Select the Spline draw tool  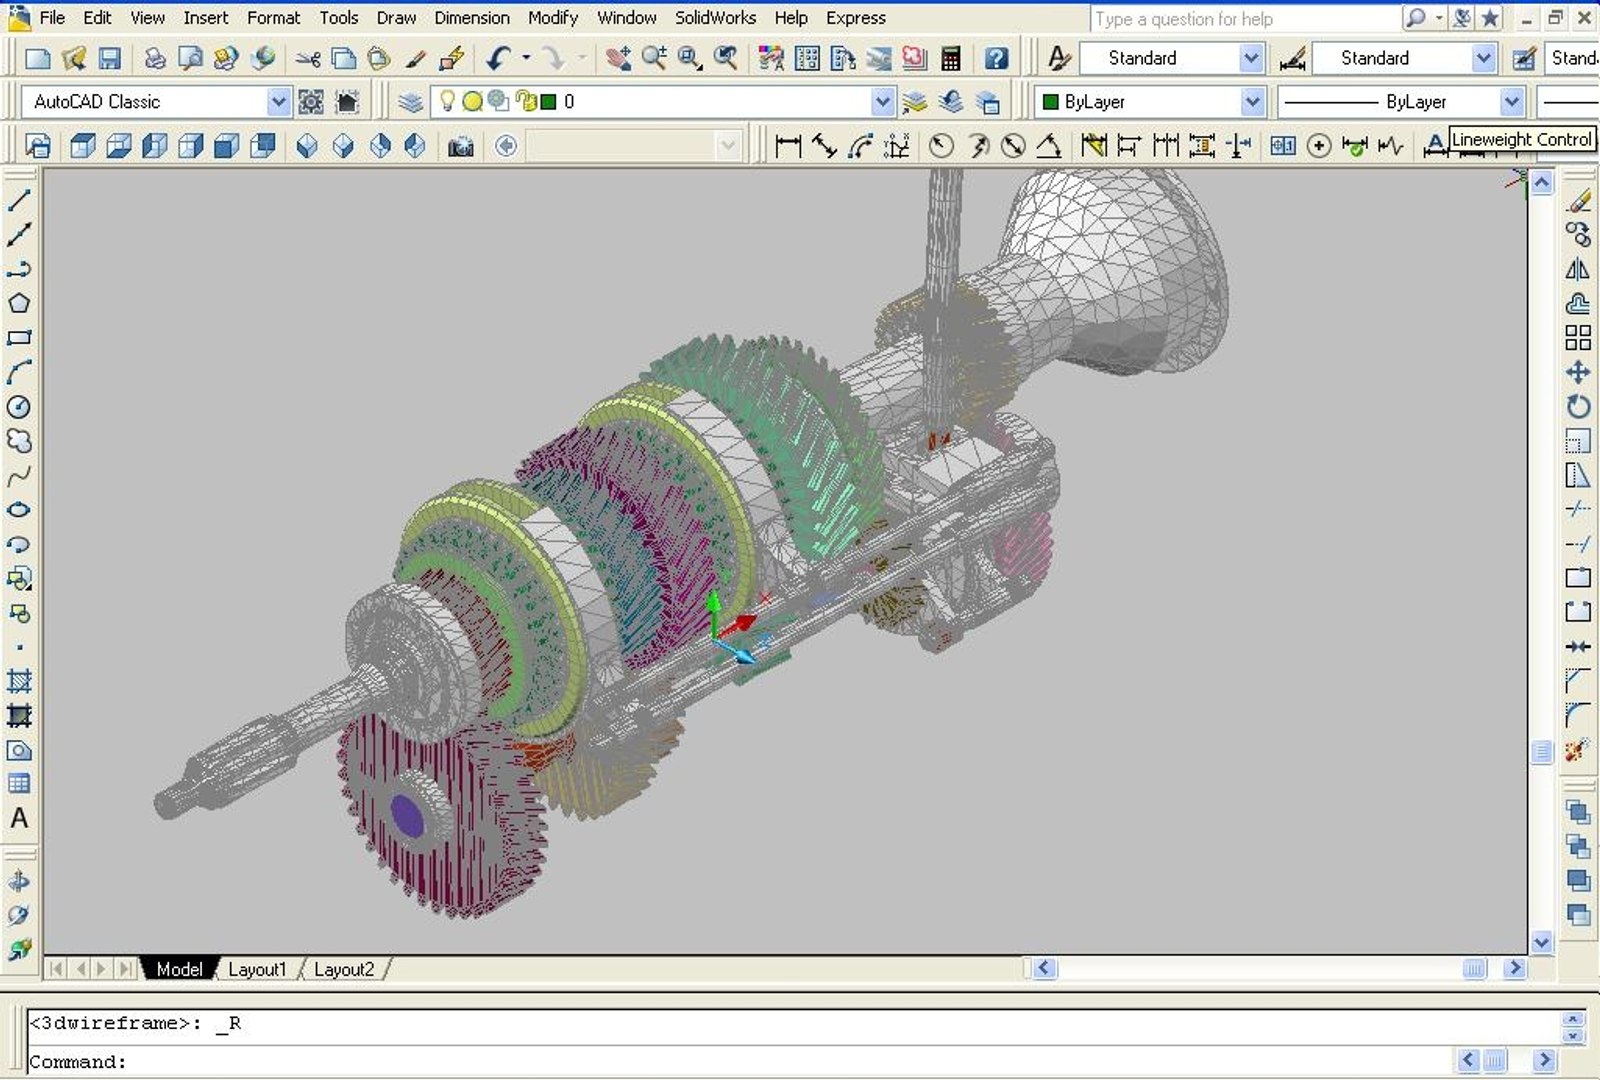(x=19, y=476)
